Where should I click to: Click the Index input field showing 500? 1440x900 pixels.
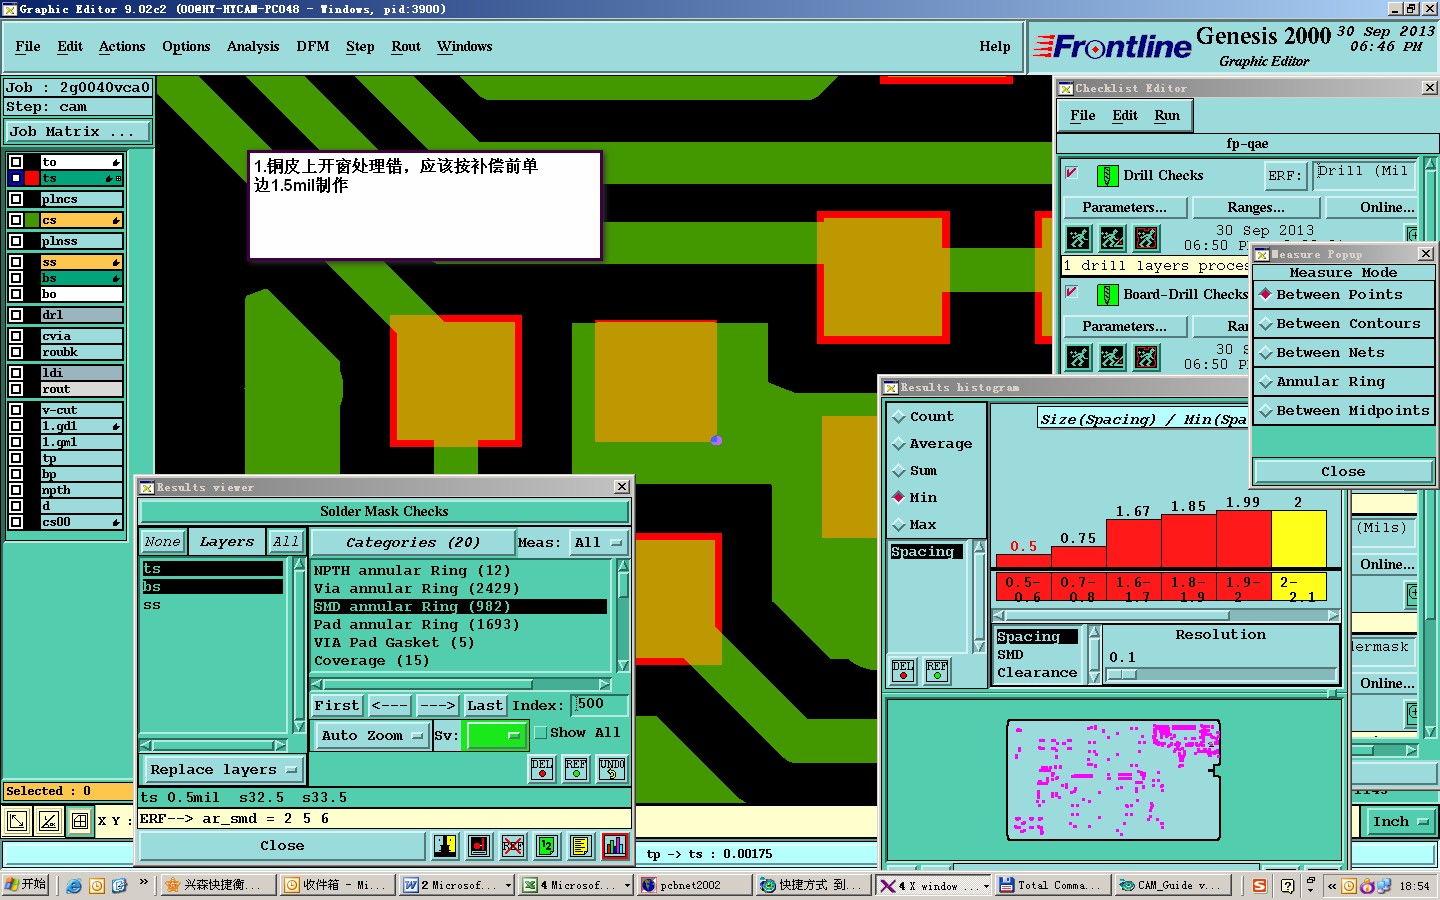click(x=600, y=705)
